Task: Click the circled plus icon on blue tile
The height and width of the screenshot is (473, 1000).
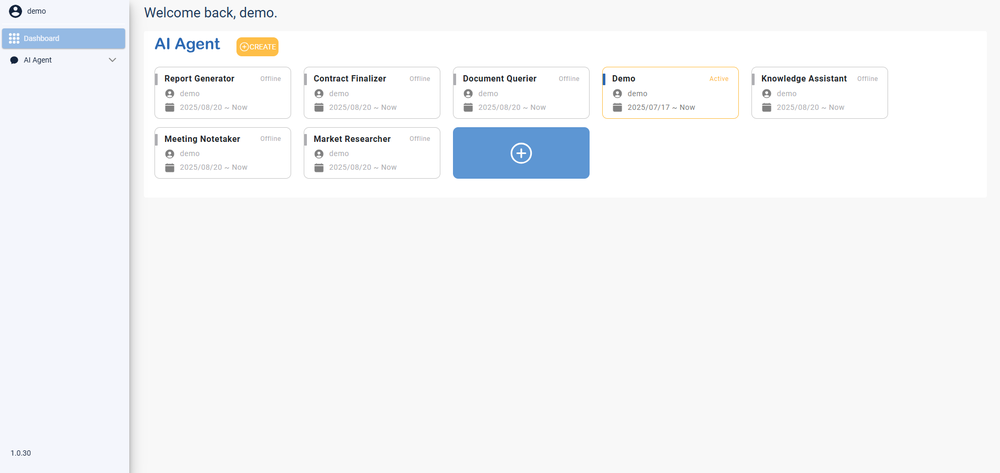Action: pyautogui.click(x=521, y=153)
